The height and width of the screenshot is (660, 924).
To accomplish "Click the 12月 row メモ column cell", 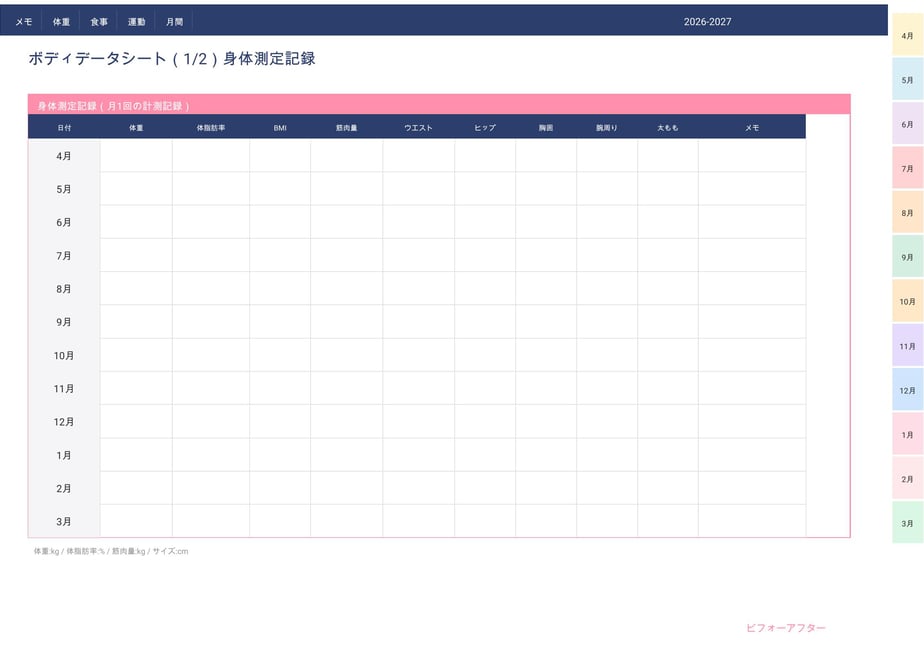I will (752, 421).
